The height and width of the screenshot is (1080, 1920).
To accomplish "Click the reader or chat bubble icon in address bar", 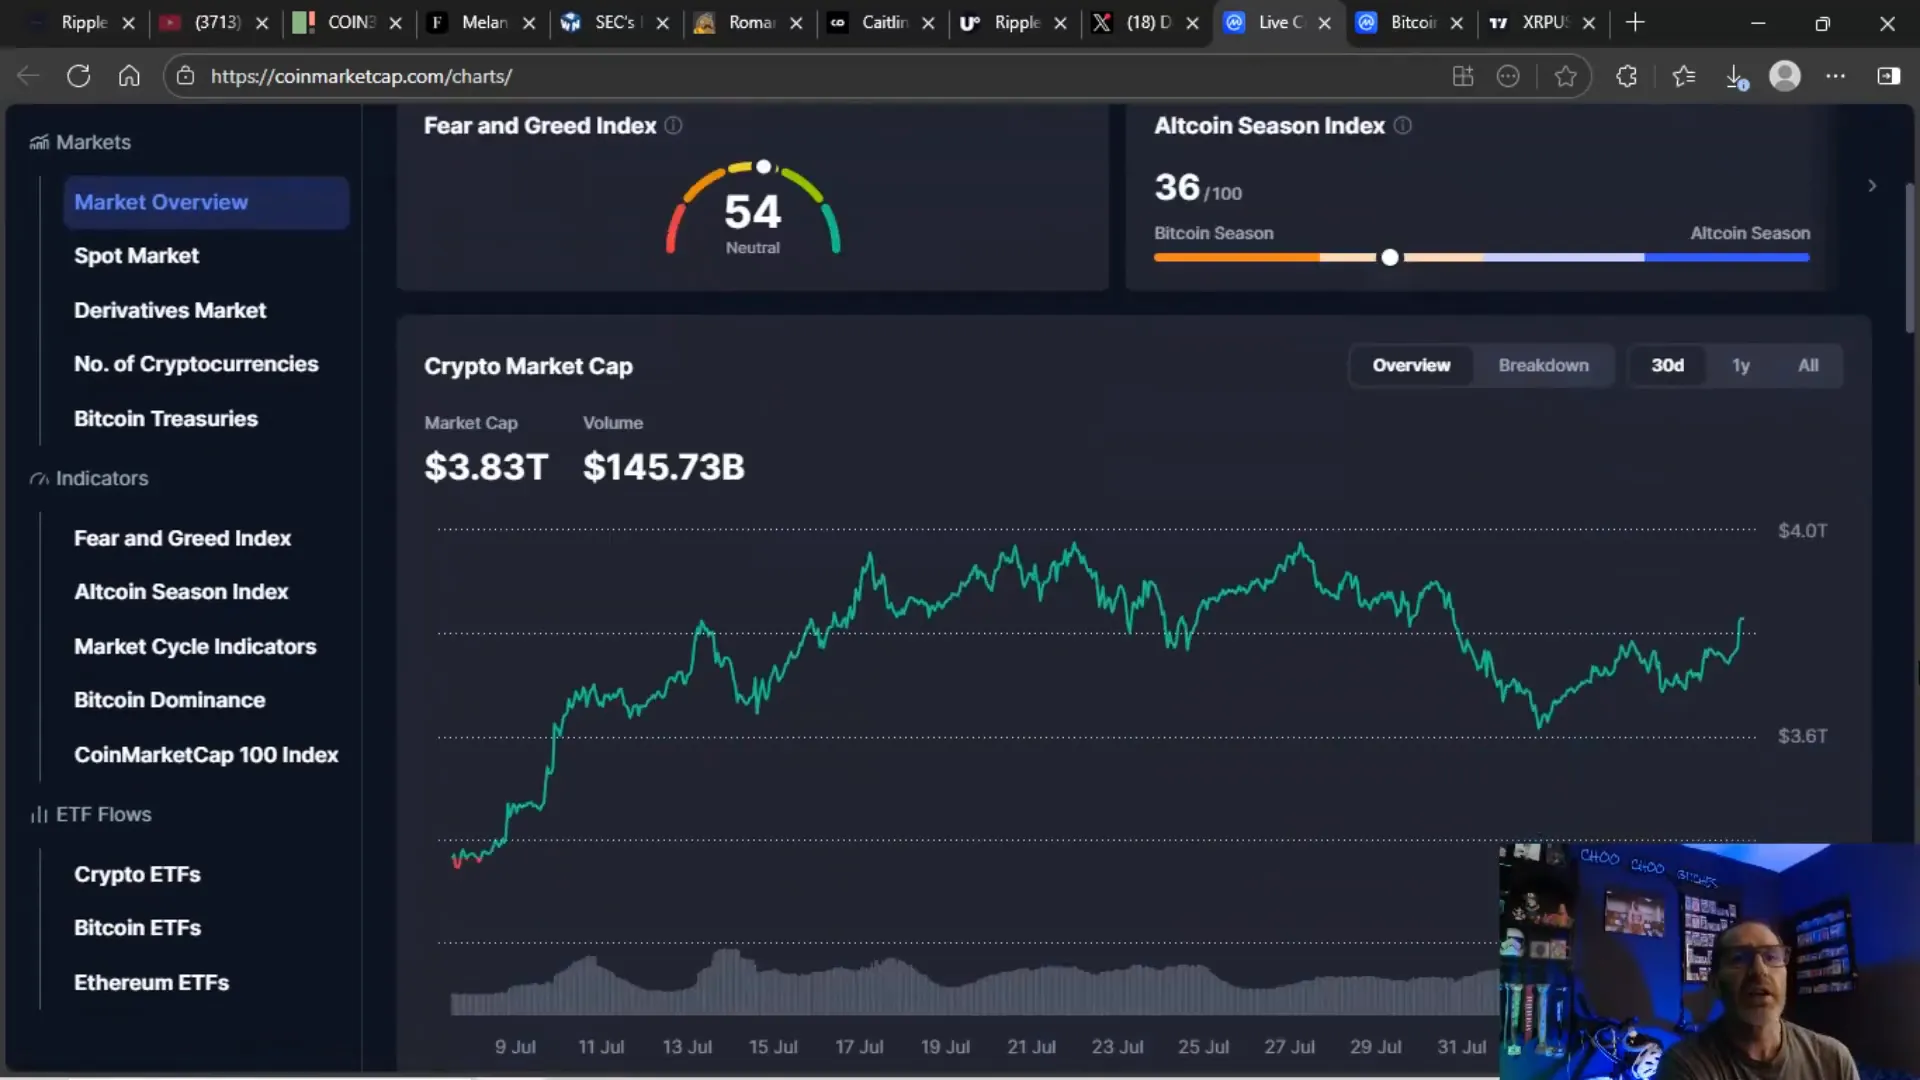I will (x=1508, y=76).
